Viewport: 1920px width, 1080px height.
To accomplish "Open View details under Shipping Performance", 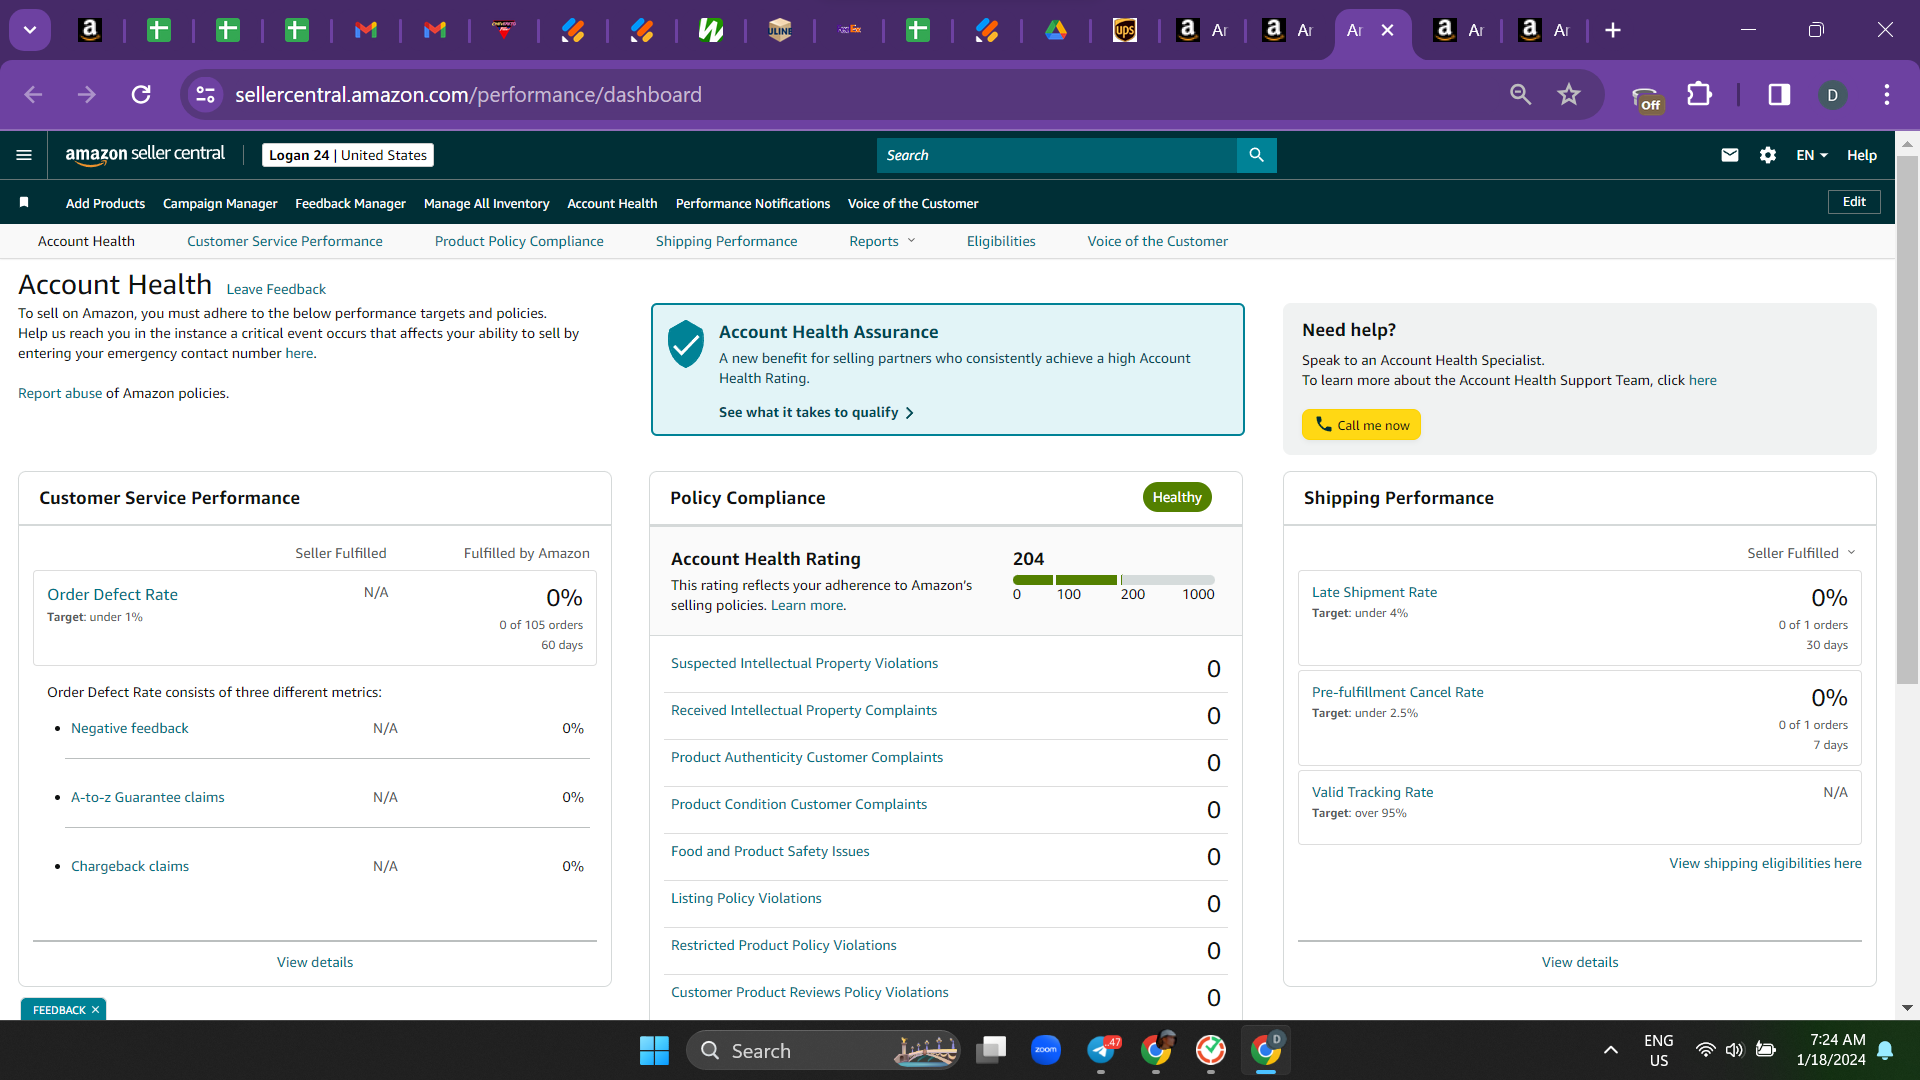I will 1580,962.
